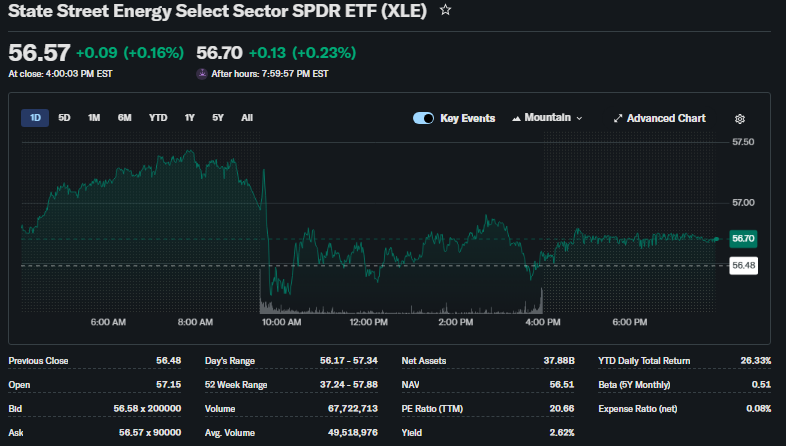The image size is (786, 446).
Task: Choose the 1Y time range
Action: click(x=189, y=118)
